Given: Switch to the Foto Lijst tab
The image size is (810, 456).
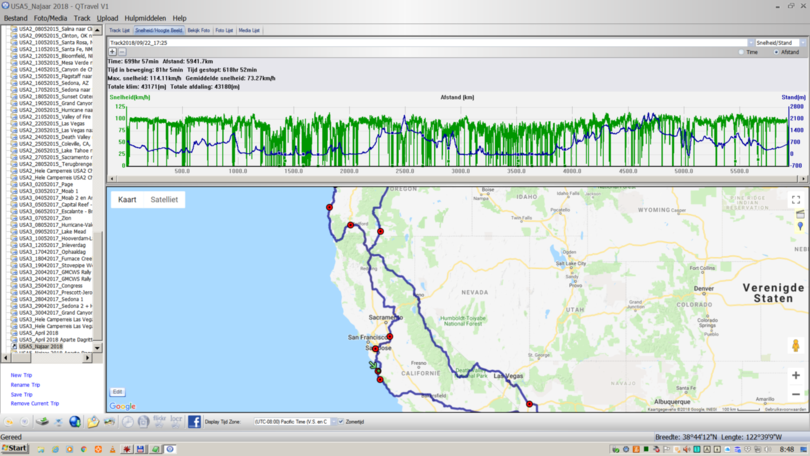Looking at the screenshot, I should click(x=224, y=30).
